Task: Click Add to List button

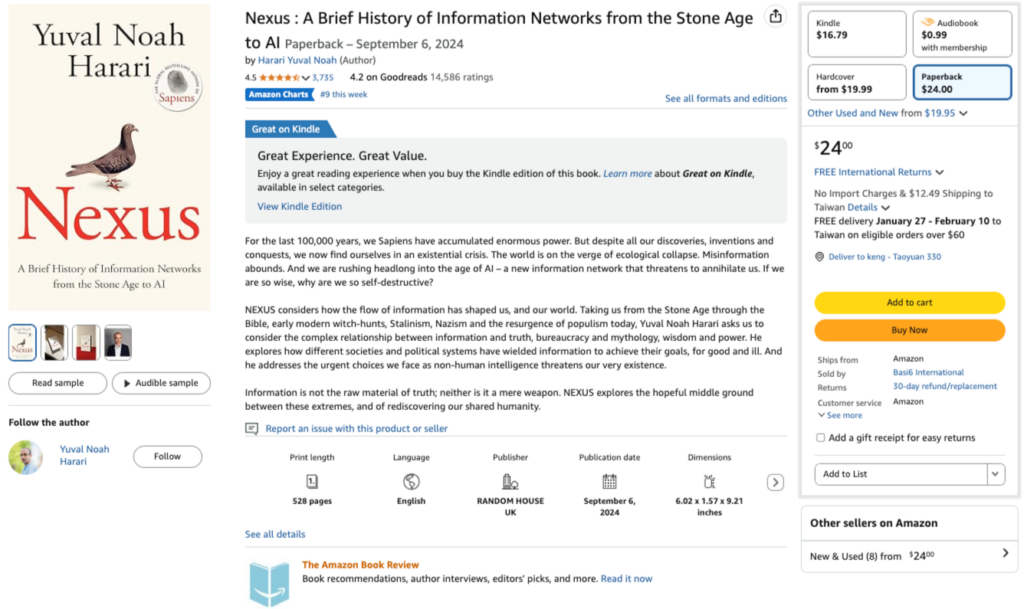Action: coord(901,475)
